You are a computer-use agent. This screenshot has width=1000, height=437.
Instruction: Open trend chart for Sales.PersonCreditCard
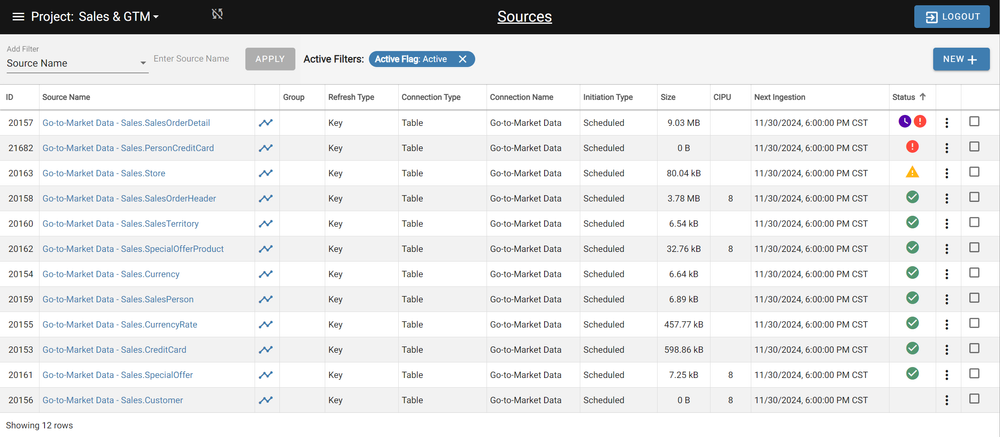(x=266, y=148)
